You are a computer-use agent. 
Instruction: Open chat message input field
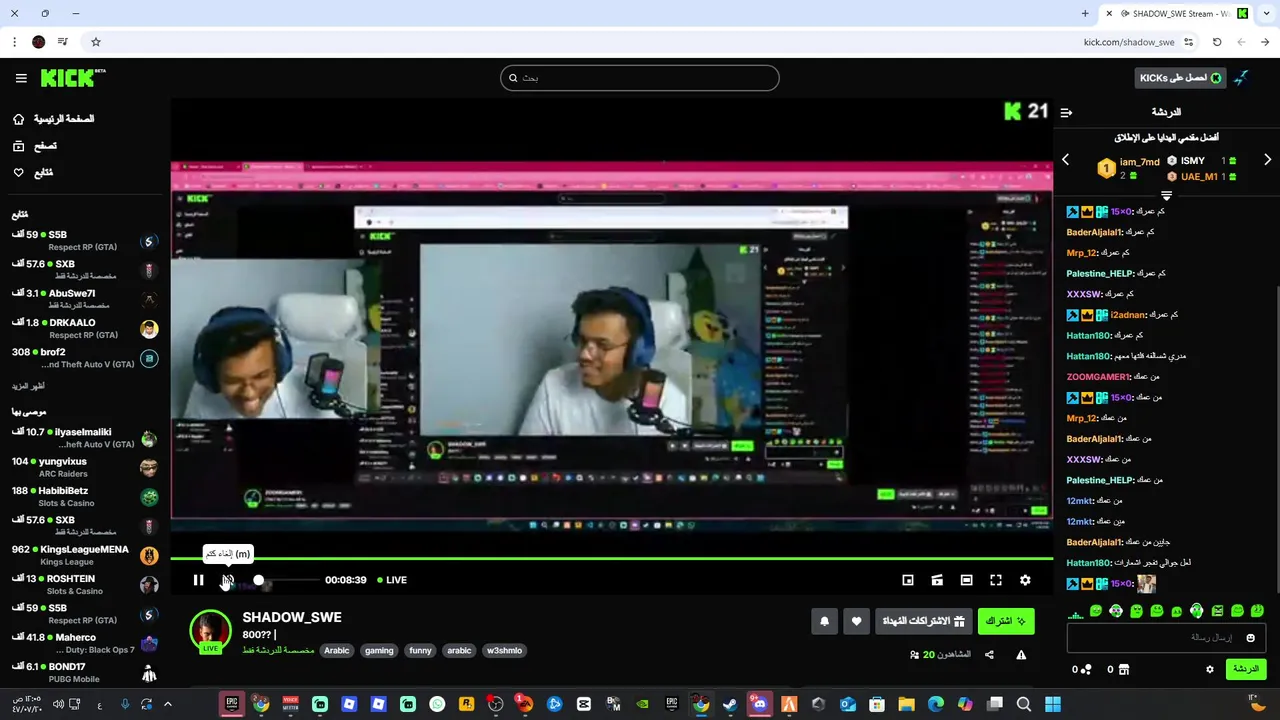(1166, 637)
